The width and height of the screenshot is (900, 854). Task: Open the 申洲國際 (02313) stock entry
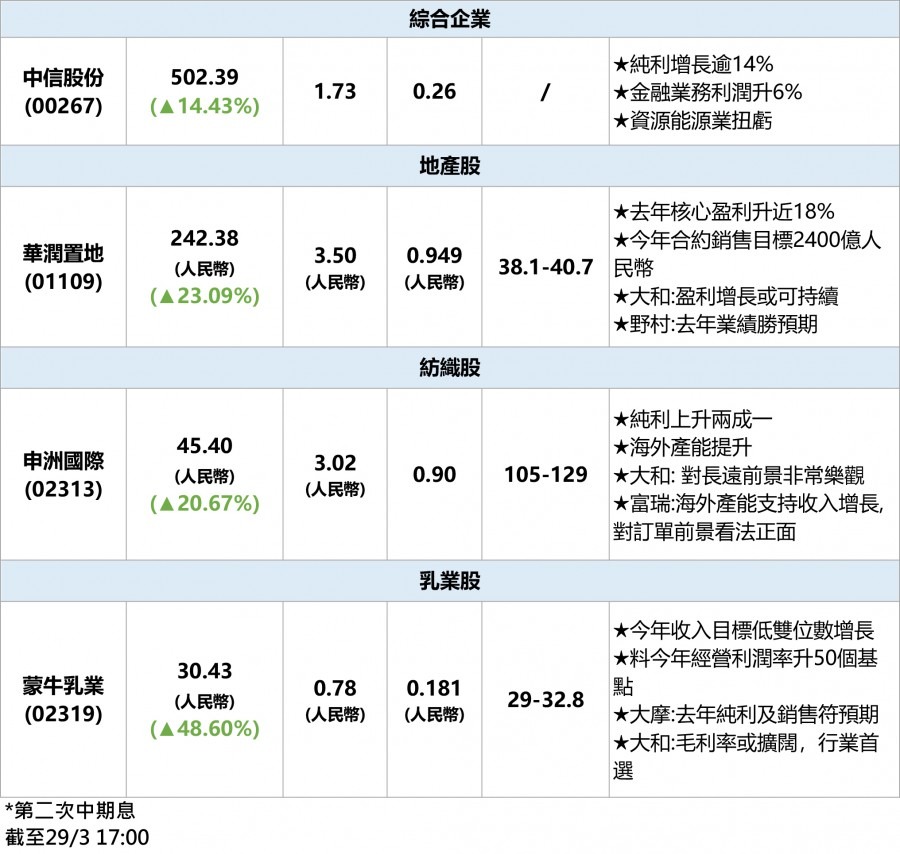[63, 474]
